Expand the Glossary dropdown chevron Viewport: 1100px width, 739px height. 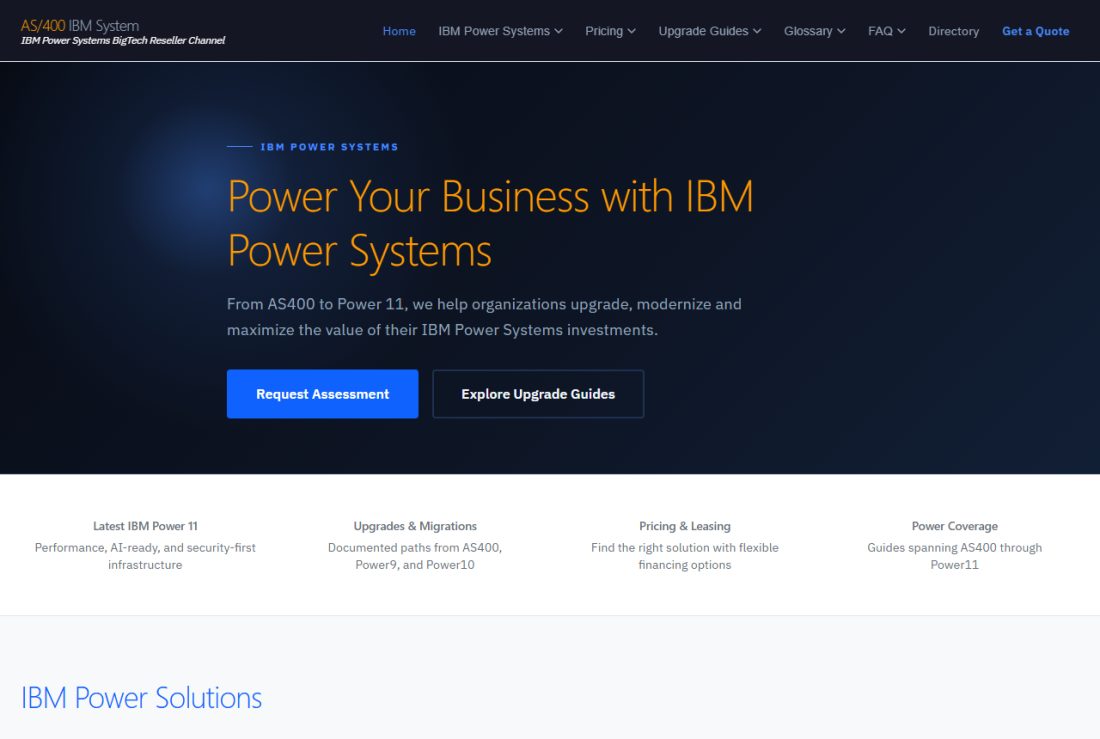[841, 31]
